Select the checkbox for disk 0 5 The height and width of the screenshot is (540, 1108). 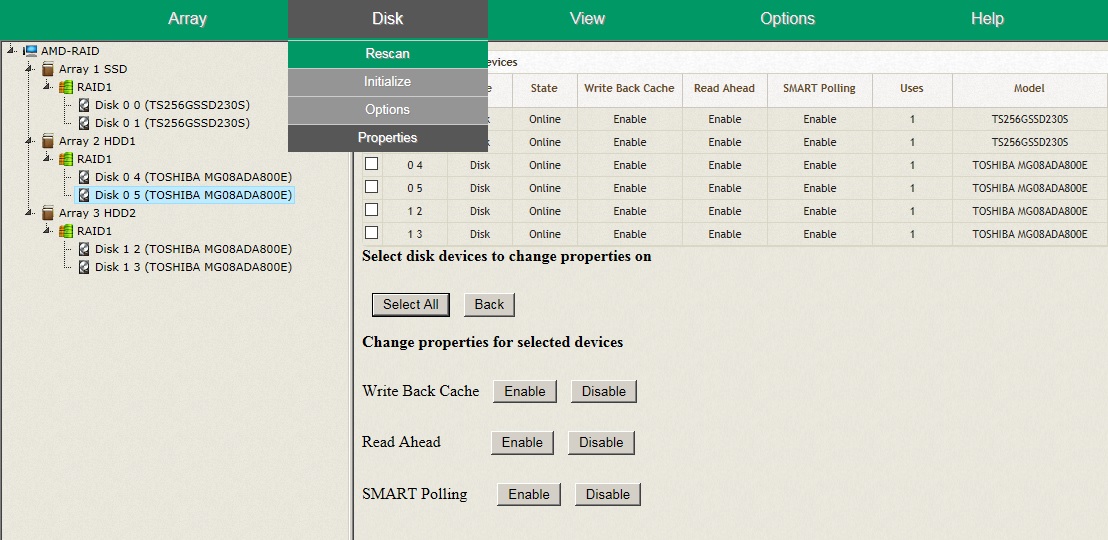pos(371,187)
